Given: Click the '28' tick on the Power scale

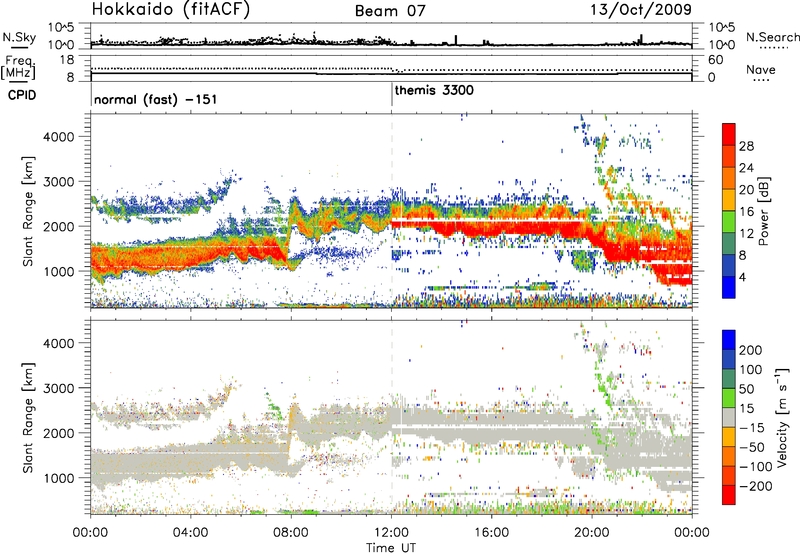Looking at the screenshot, I should click(x=746, y=146).
